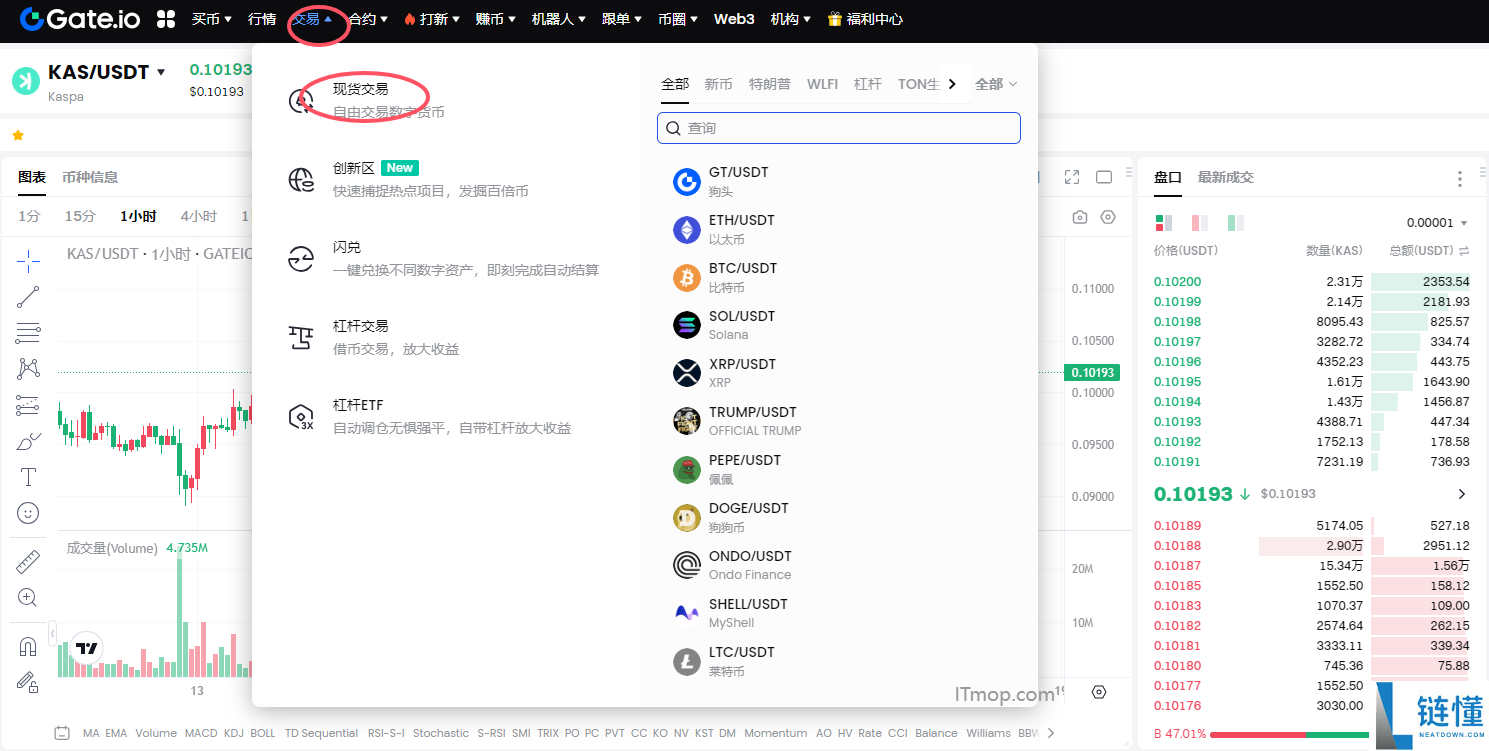The image size is (1489, 751).
Task: Collapse the chart side panel arrow
Action: 53,631
